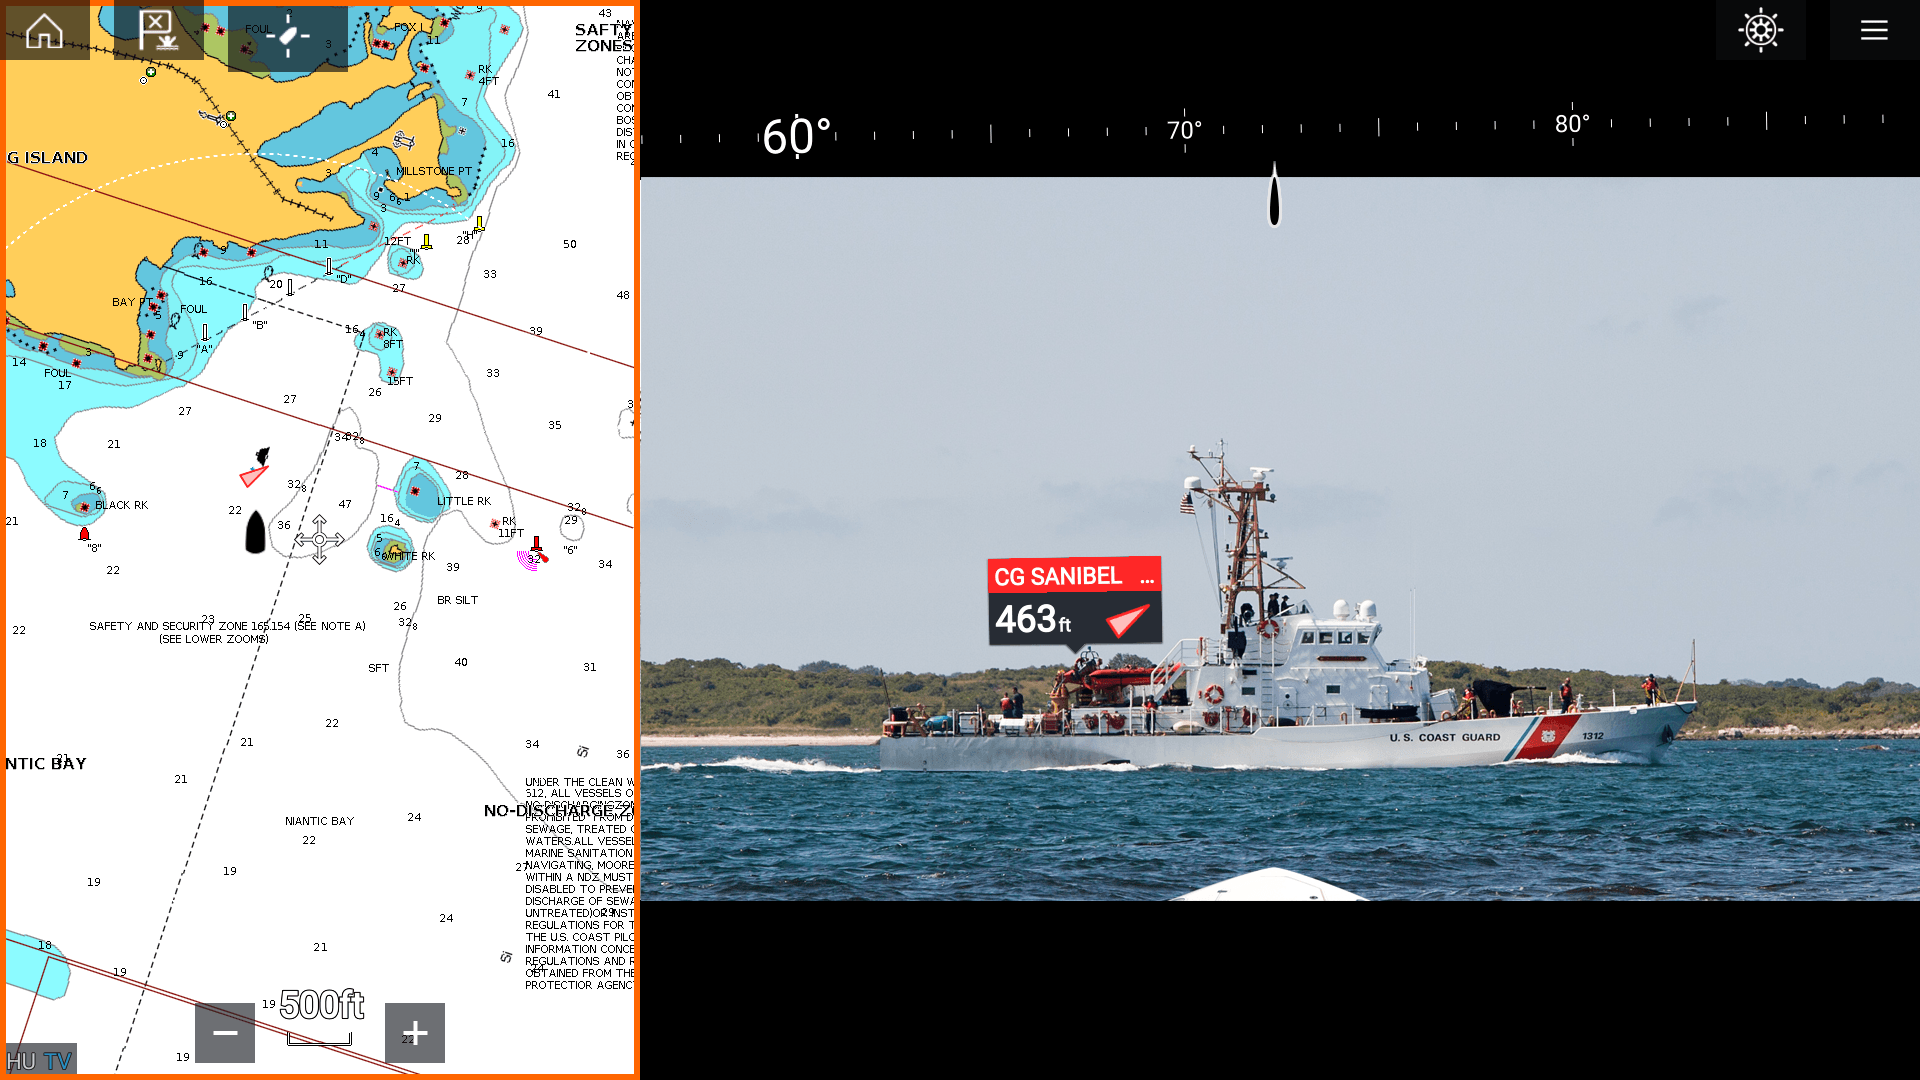Select the red buoy marked "8"
This screenshot has width=1920, height=1080.
pyautogui.click(x=84, y=534)
